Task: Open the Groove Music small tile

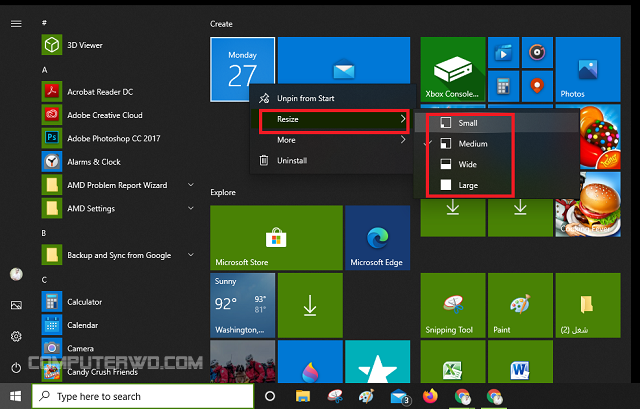Action: pos(537,53)
